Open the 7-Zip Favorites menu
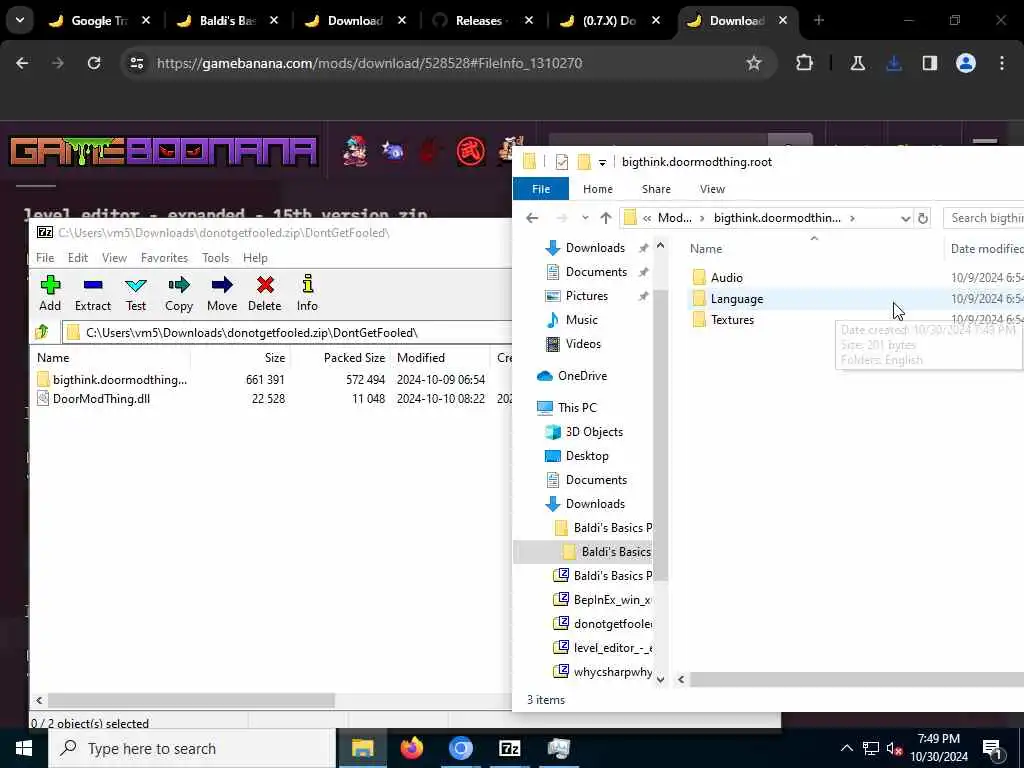Screen dimensions: 1024x768 (165, 257)
